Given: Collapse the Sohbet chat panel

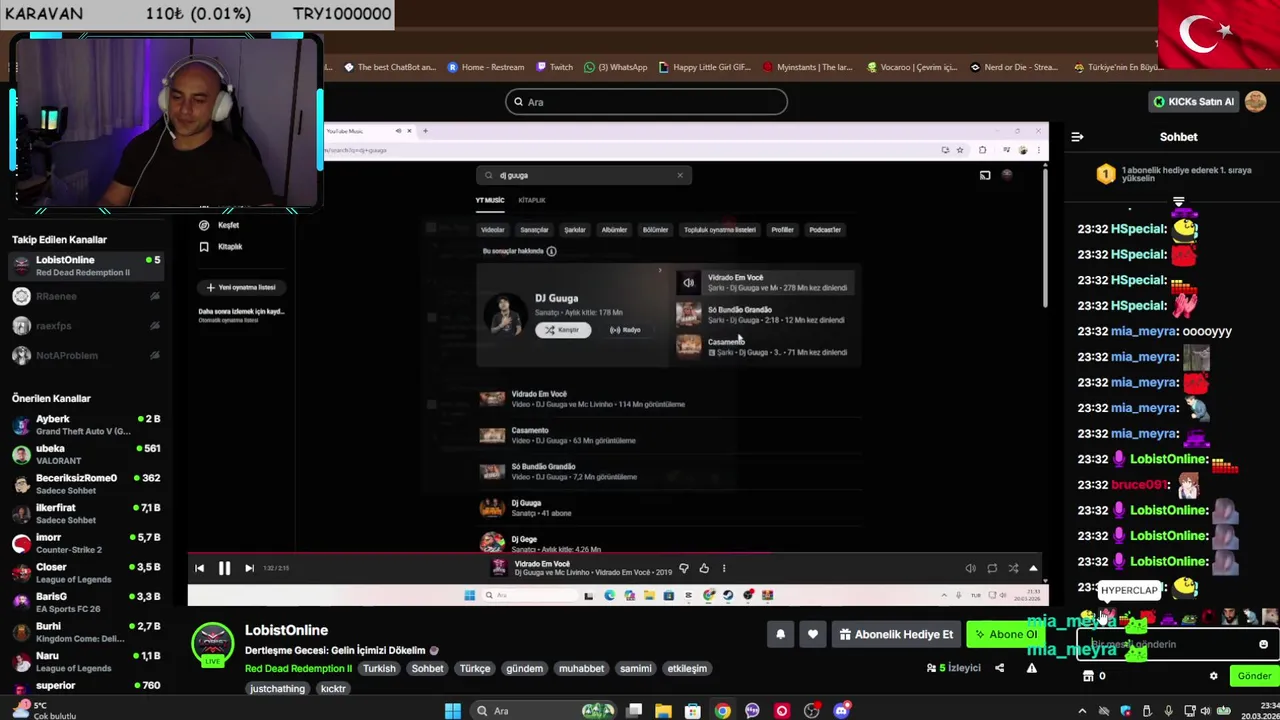Looking at the screenshot, I should click(x=1077, y=137).
